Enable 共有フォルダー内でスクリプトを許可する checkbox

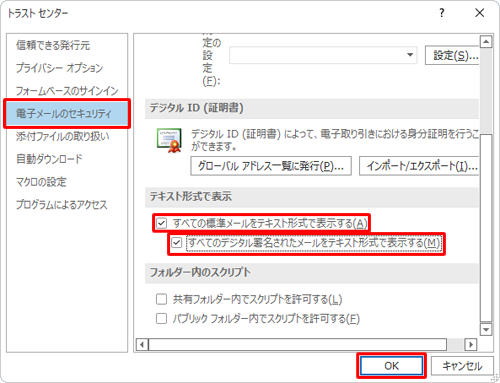point(162,299)
